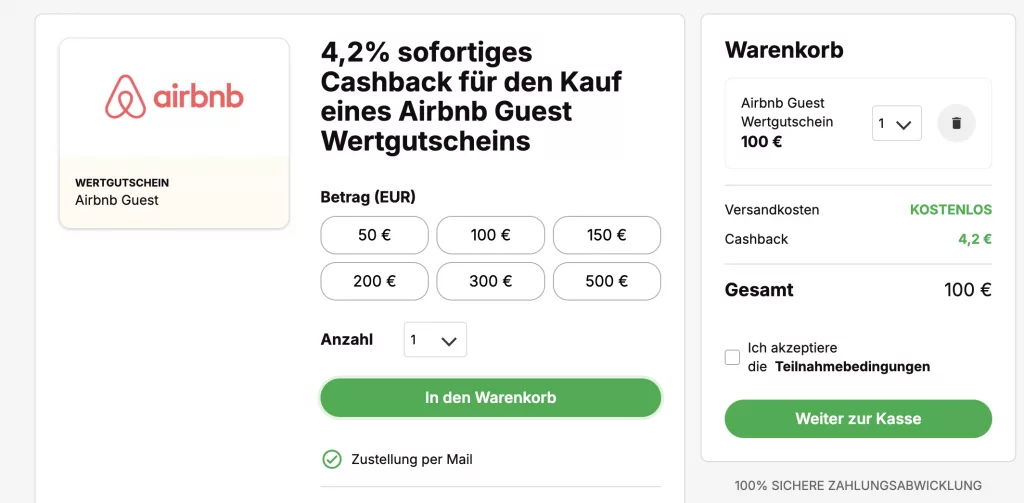The height and width of the screenshot is (503, 1024).
Task: Pick the 150 € amount
Action: (x=606, y=235)
